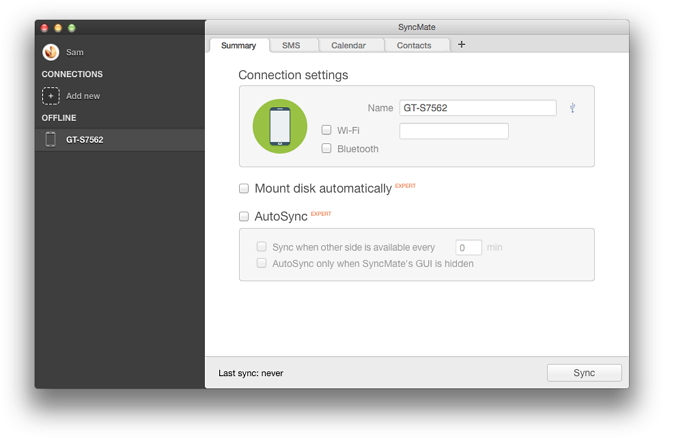Image resolution: width=700 pixels, height=441 pixels.
Task: Click the Name input field
Action: point(478,108)
